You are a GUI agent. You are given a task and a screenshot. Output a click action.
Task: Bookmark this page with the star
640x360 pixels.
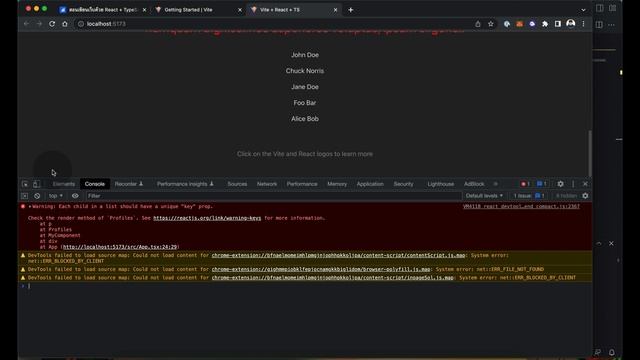[491, 24]
